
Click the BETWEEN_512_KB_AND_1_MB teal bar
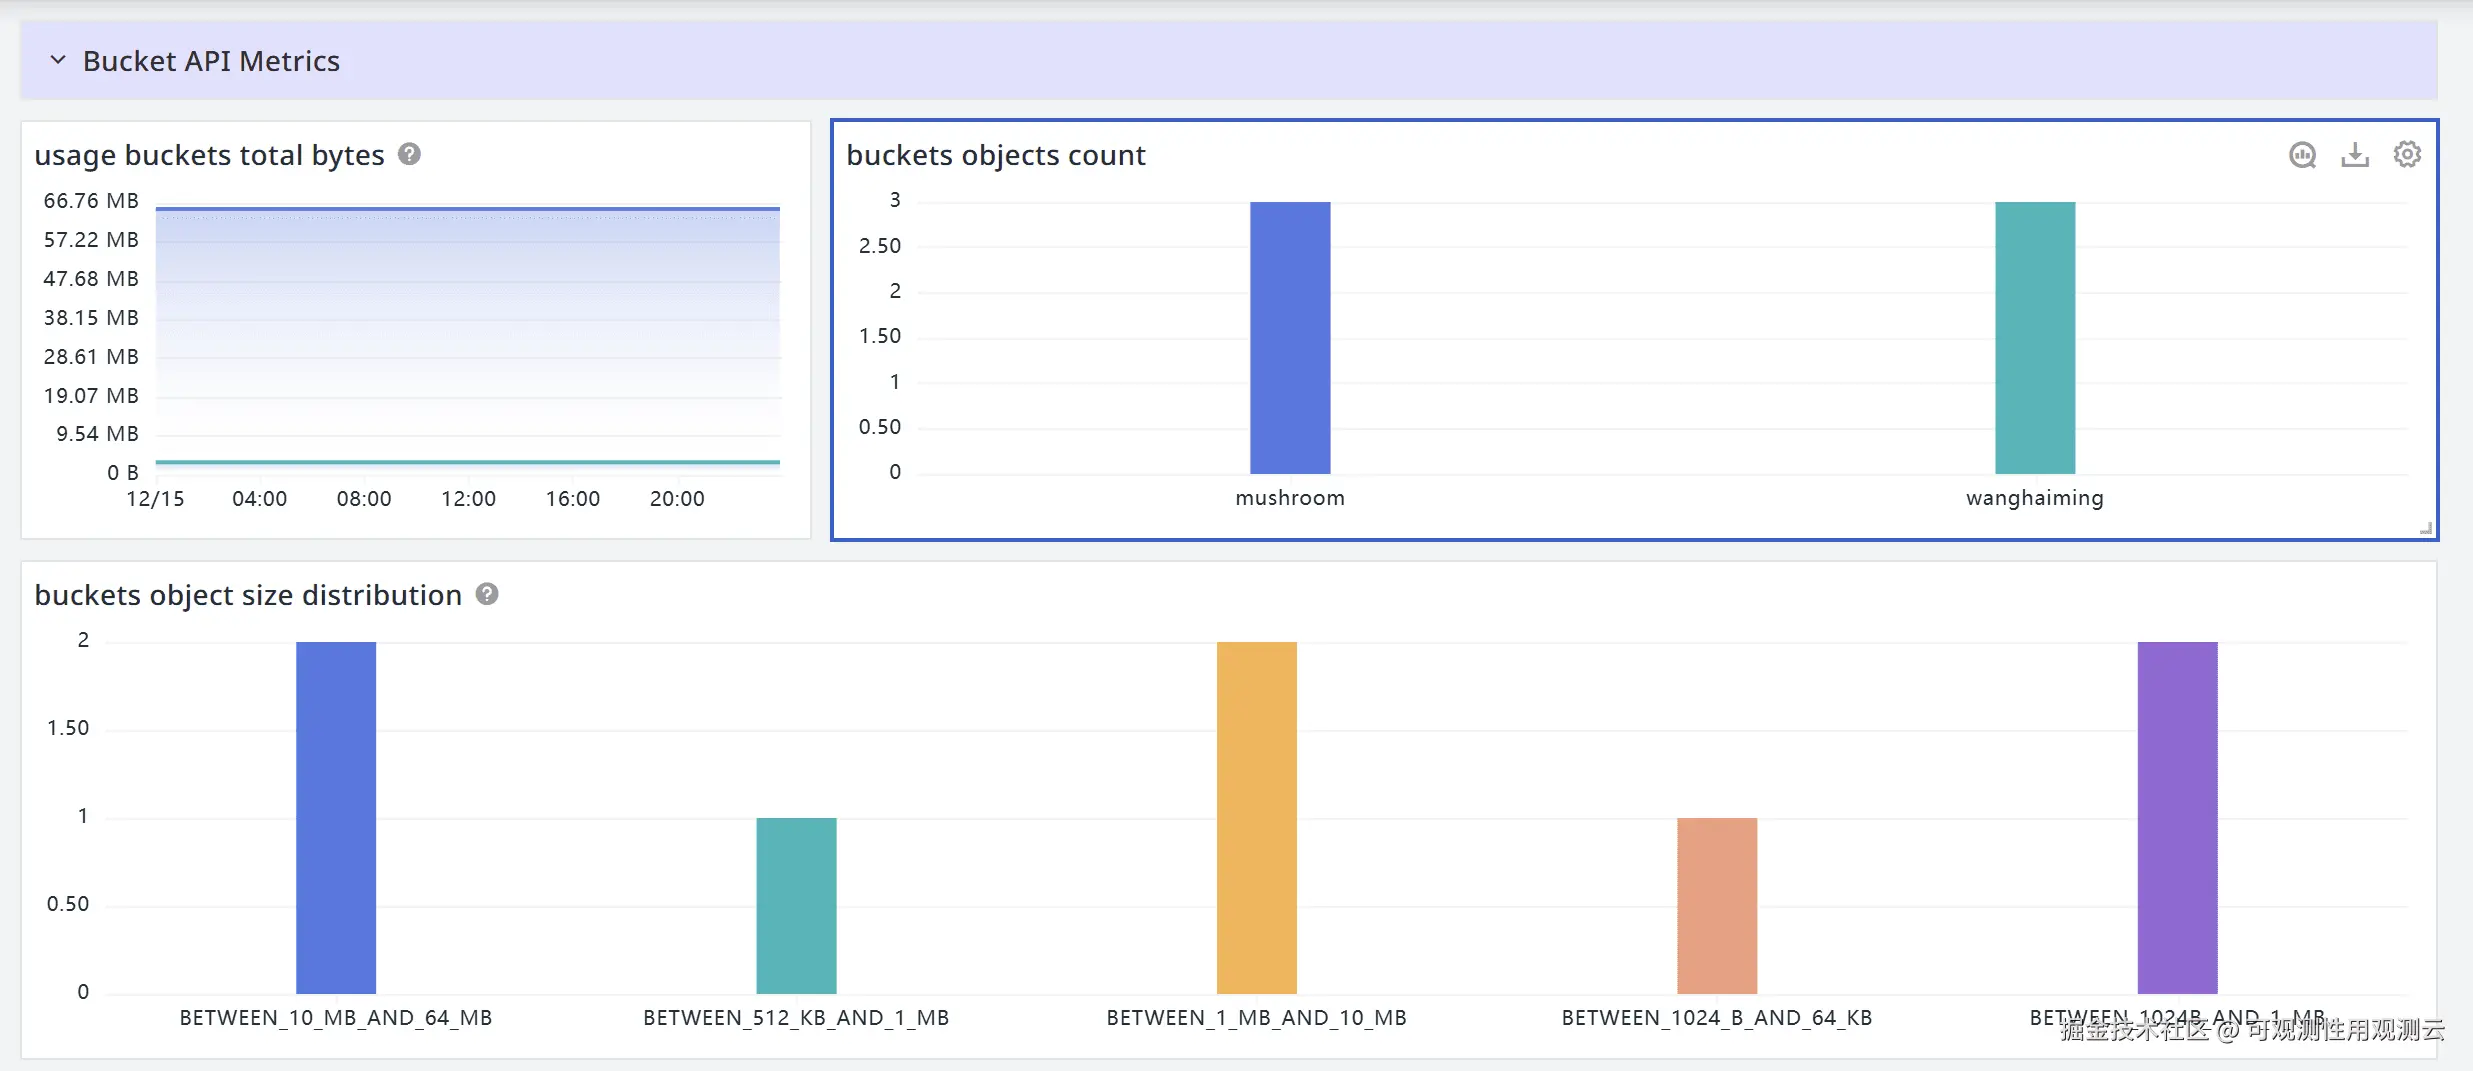(x=796, y=906)
